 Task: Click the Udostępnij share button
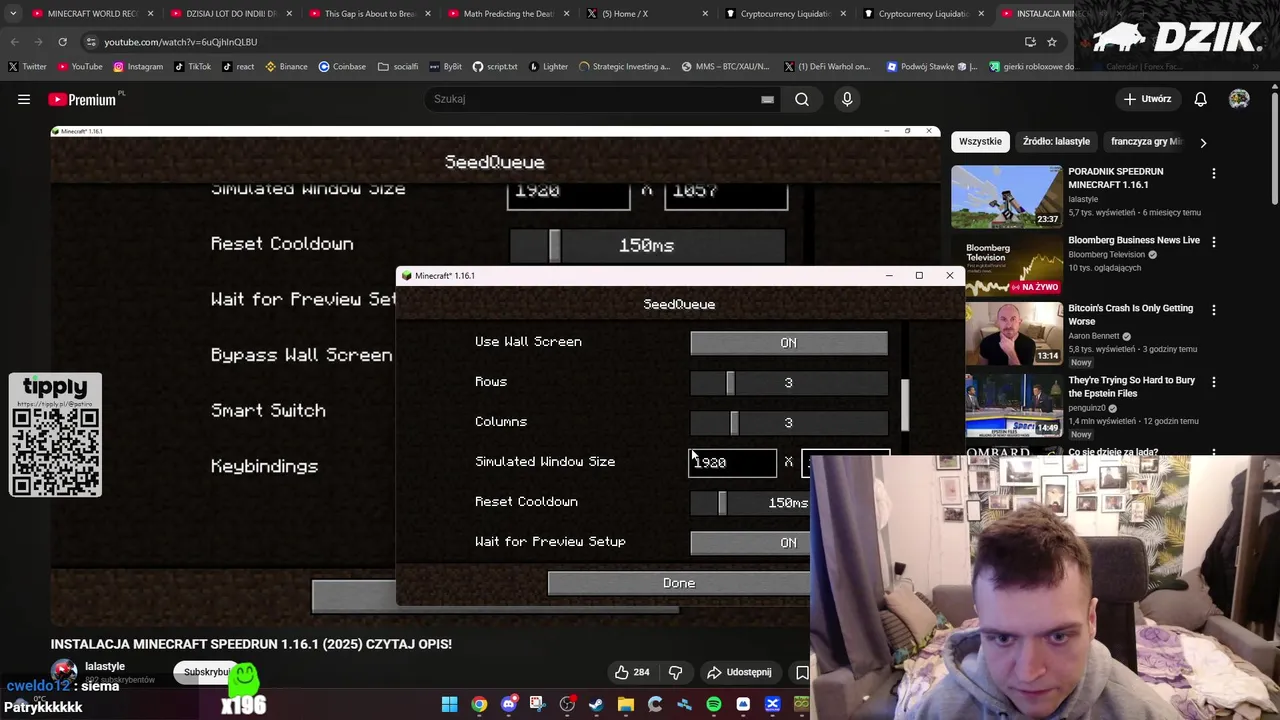click(739, 672)
